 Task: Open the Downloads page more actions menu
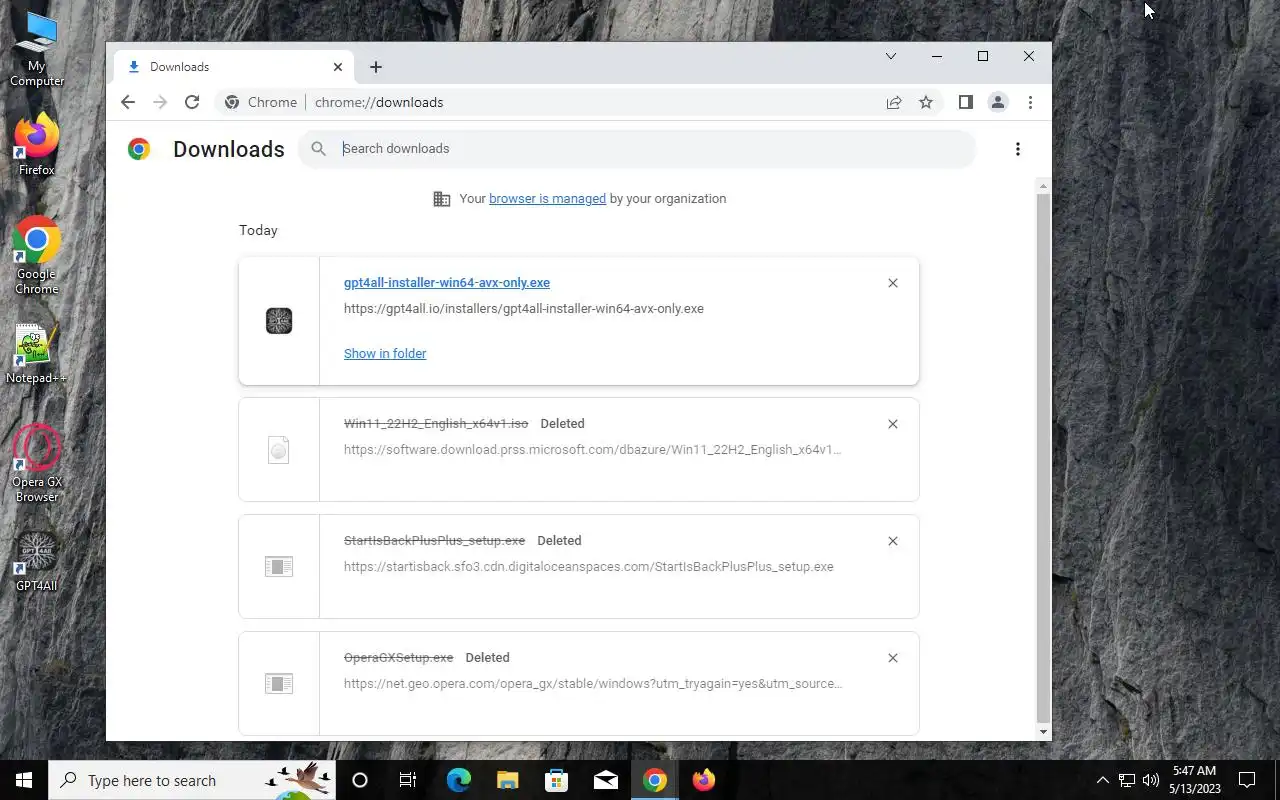click(1018, 149)
